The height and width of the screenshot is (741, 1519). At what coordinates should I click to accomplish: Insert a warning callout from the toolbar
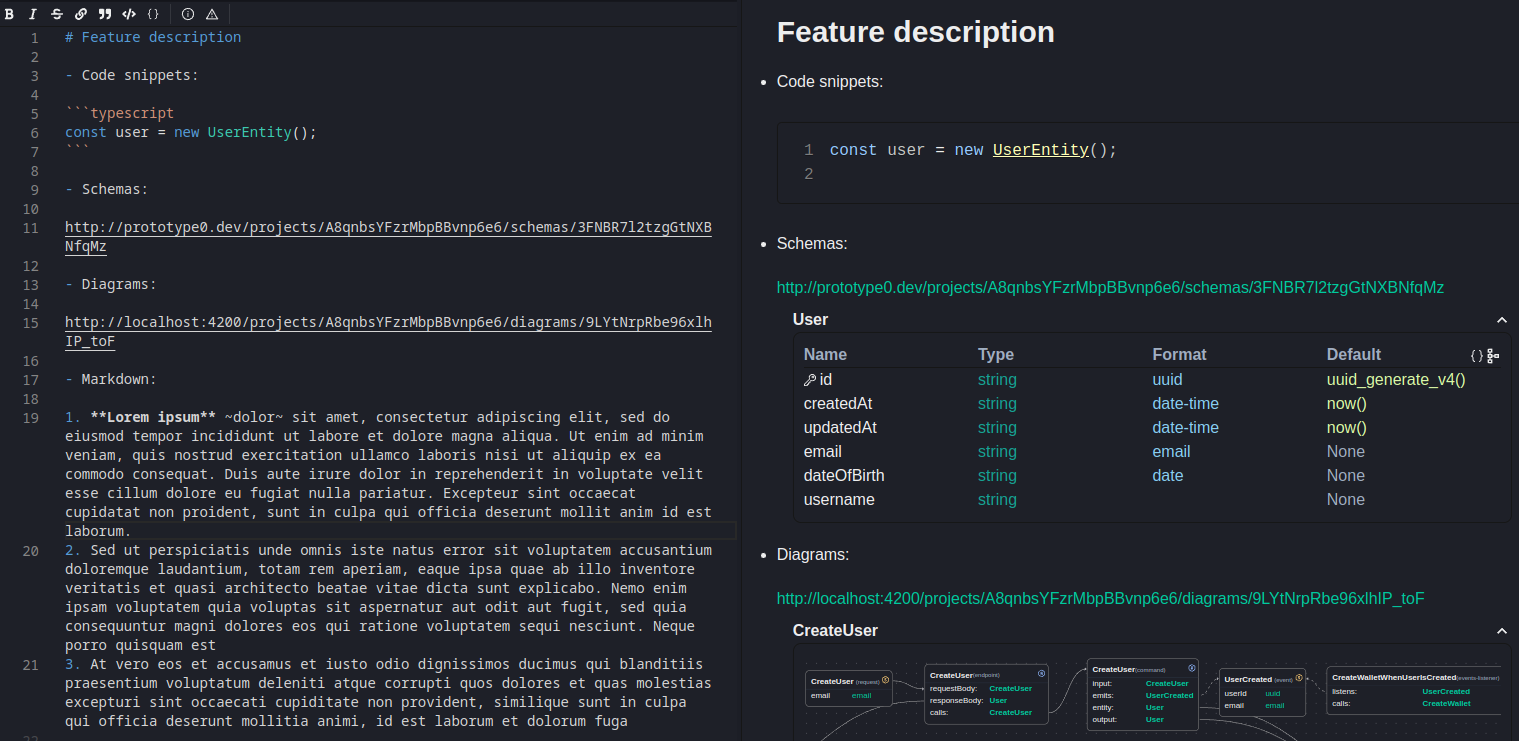tap(212, 14)
